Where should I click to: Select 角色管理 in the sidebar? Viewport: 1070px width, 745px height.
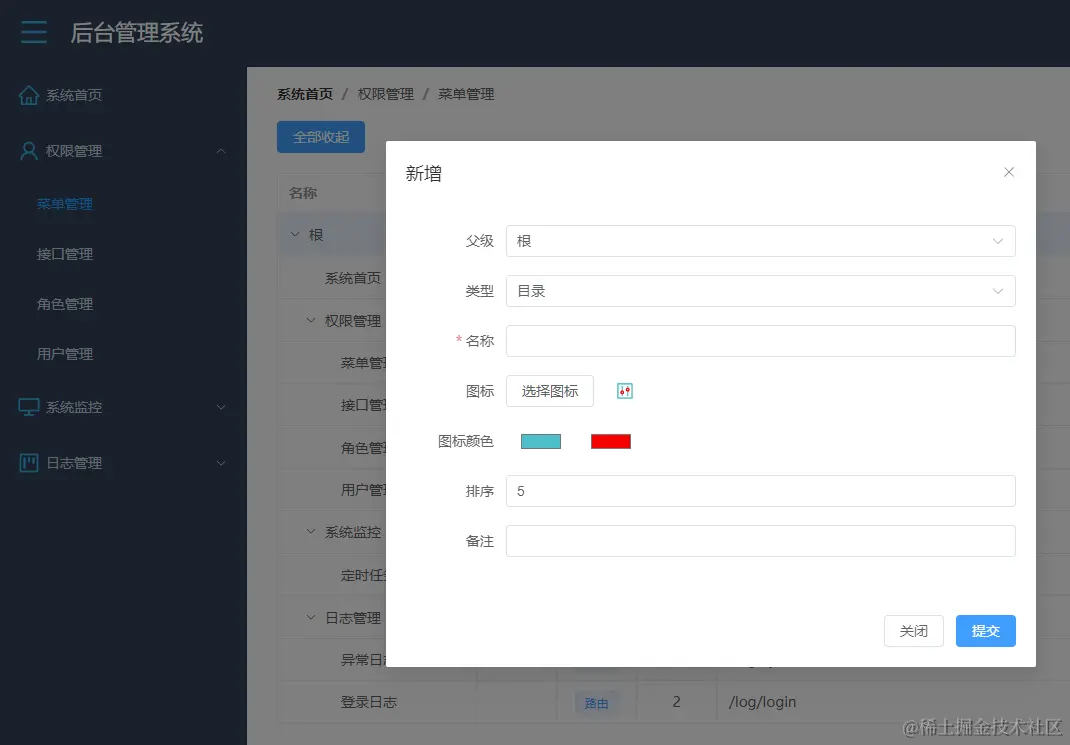coord(65,304)
